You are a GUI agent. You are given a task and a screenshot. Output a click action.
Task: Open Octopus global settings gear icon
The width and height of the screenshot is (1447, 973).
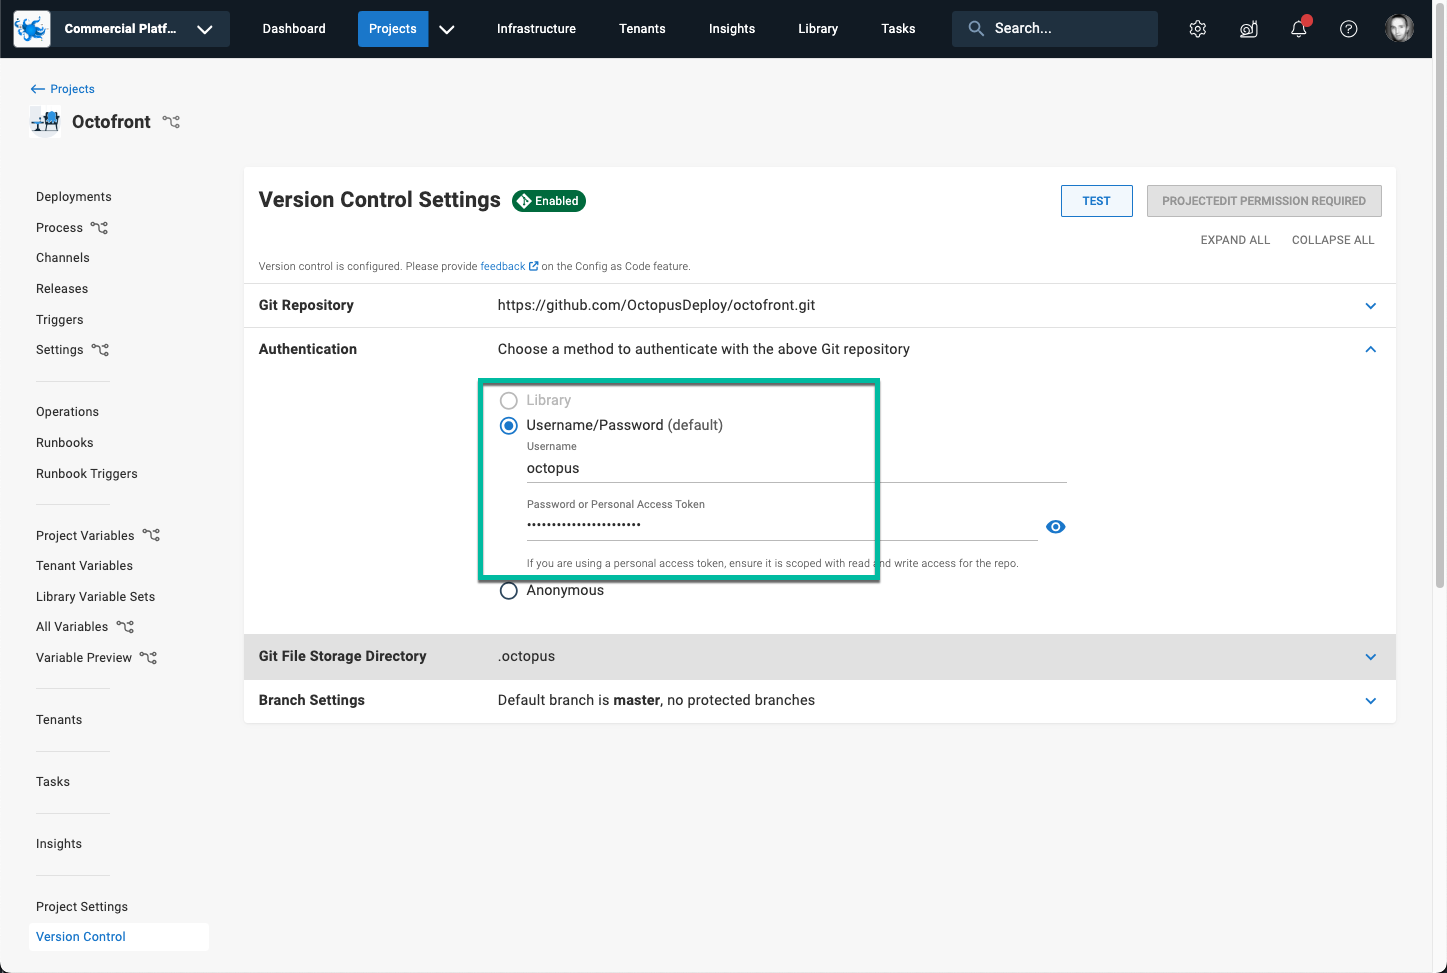coord(1197,28)
